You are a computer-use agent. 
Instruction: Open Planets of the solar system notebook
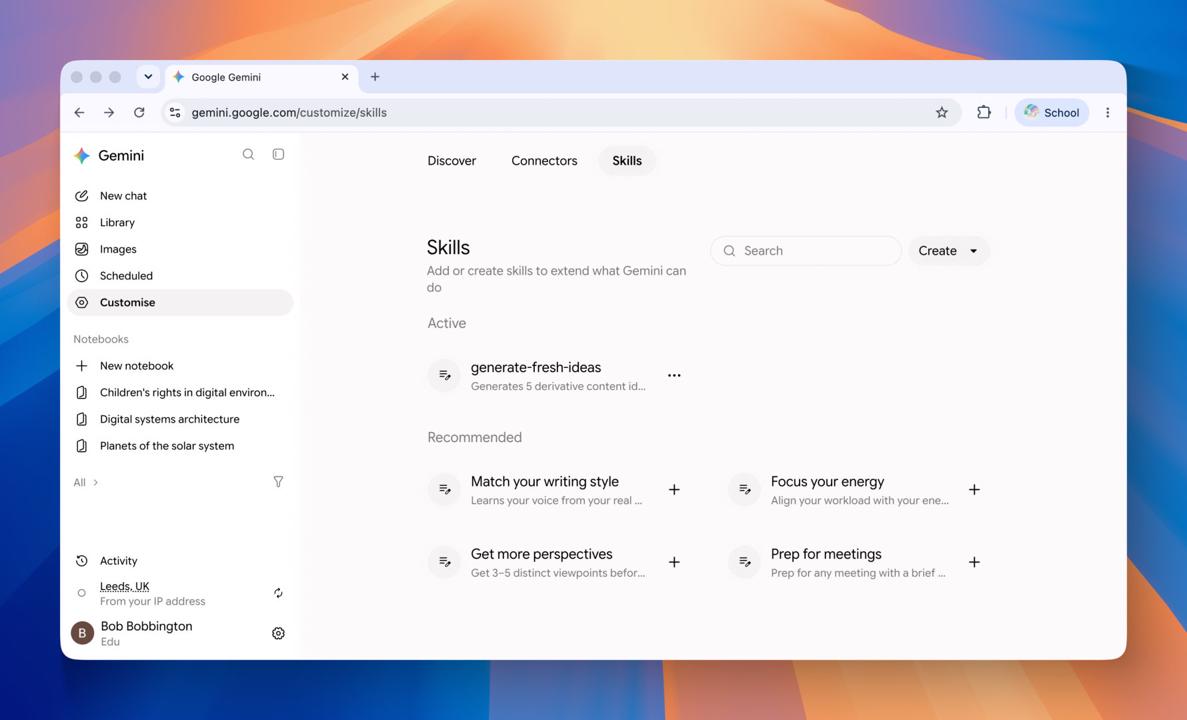(x=180, y=446)
